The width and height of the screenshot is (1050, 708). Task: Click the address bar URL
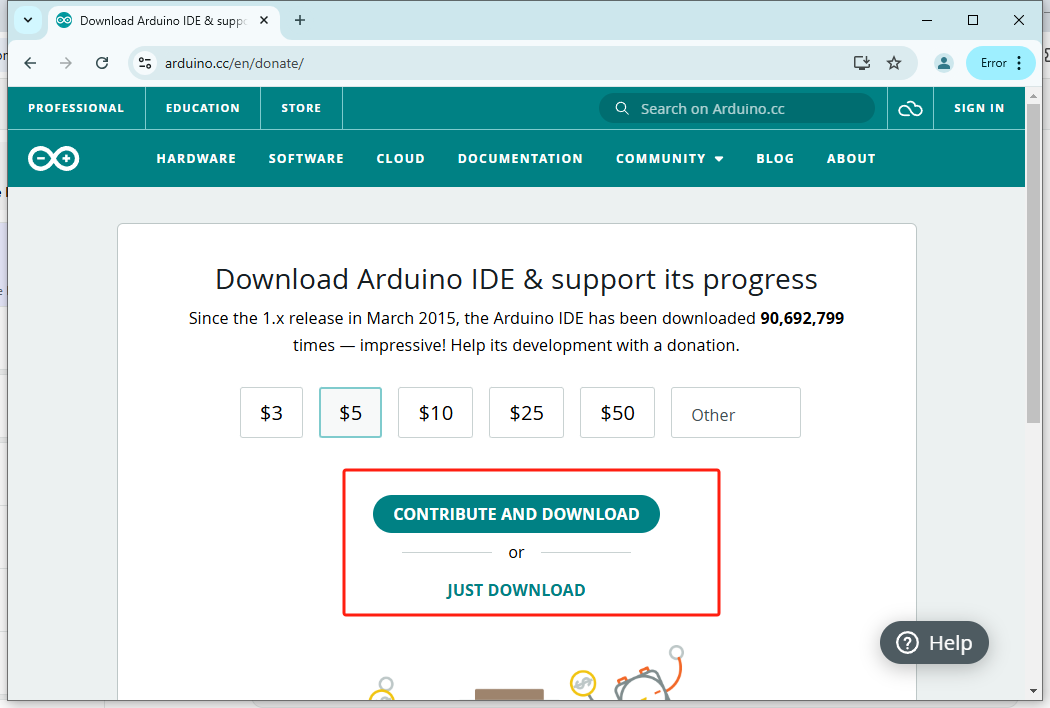pos(234,63)
